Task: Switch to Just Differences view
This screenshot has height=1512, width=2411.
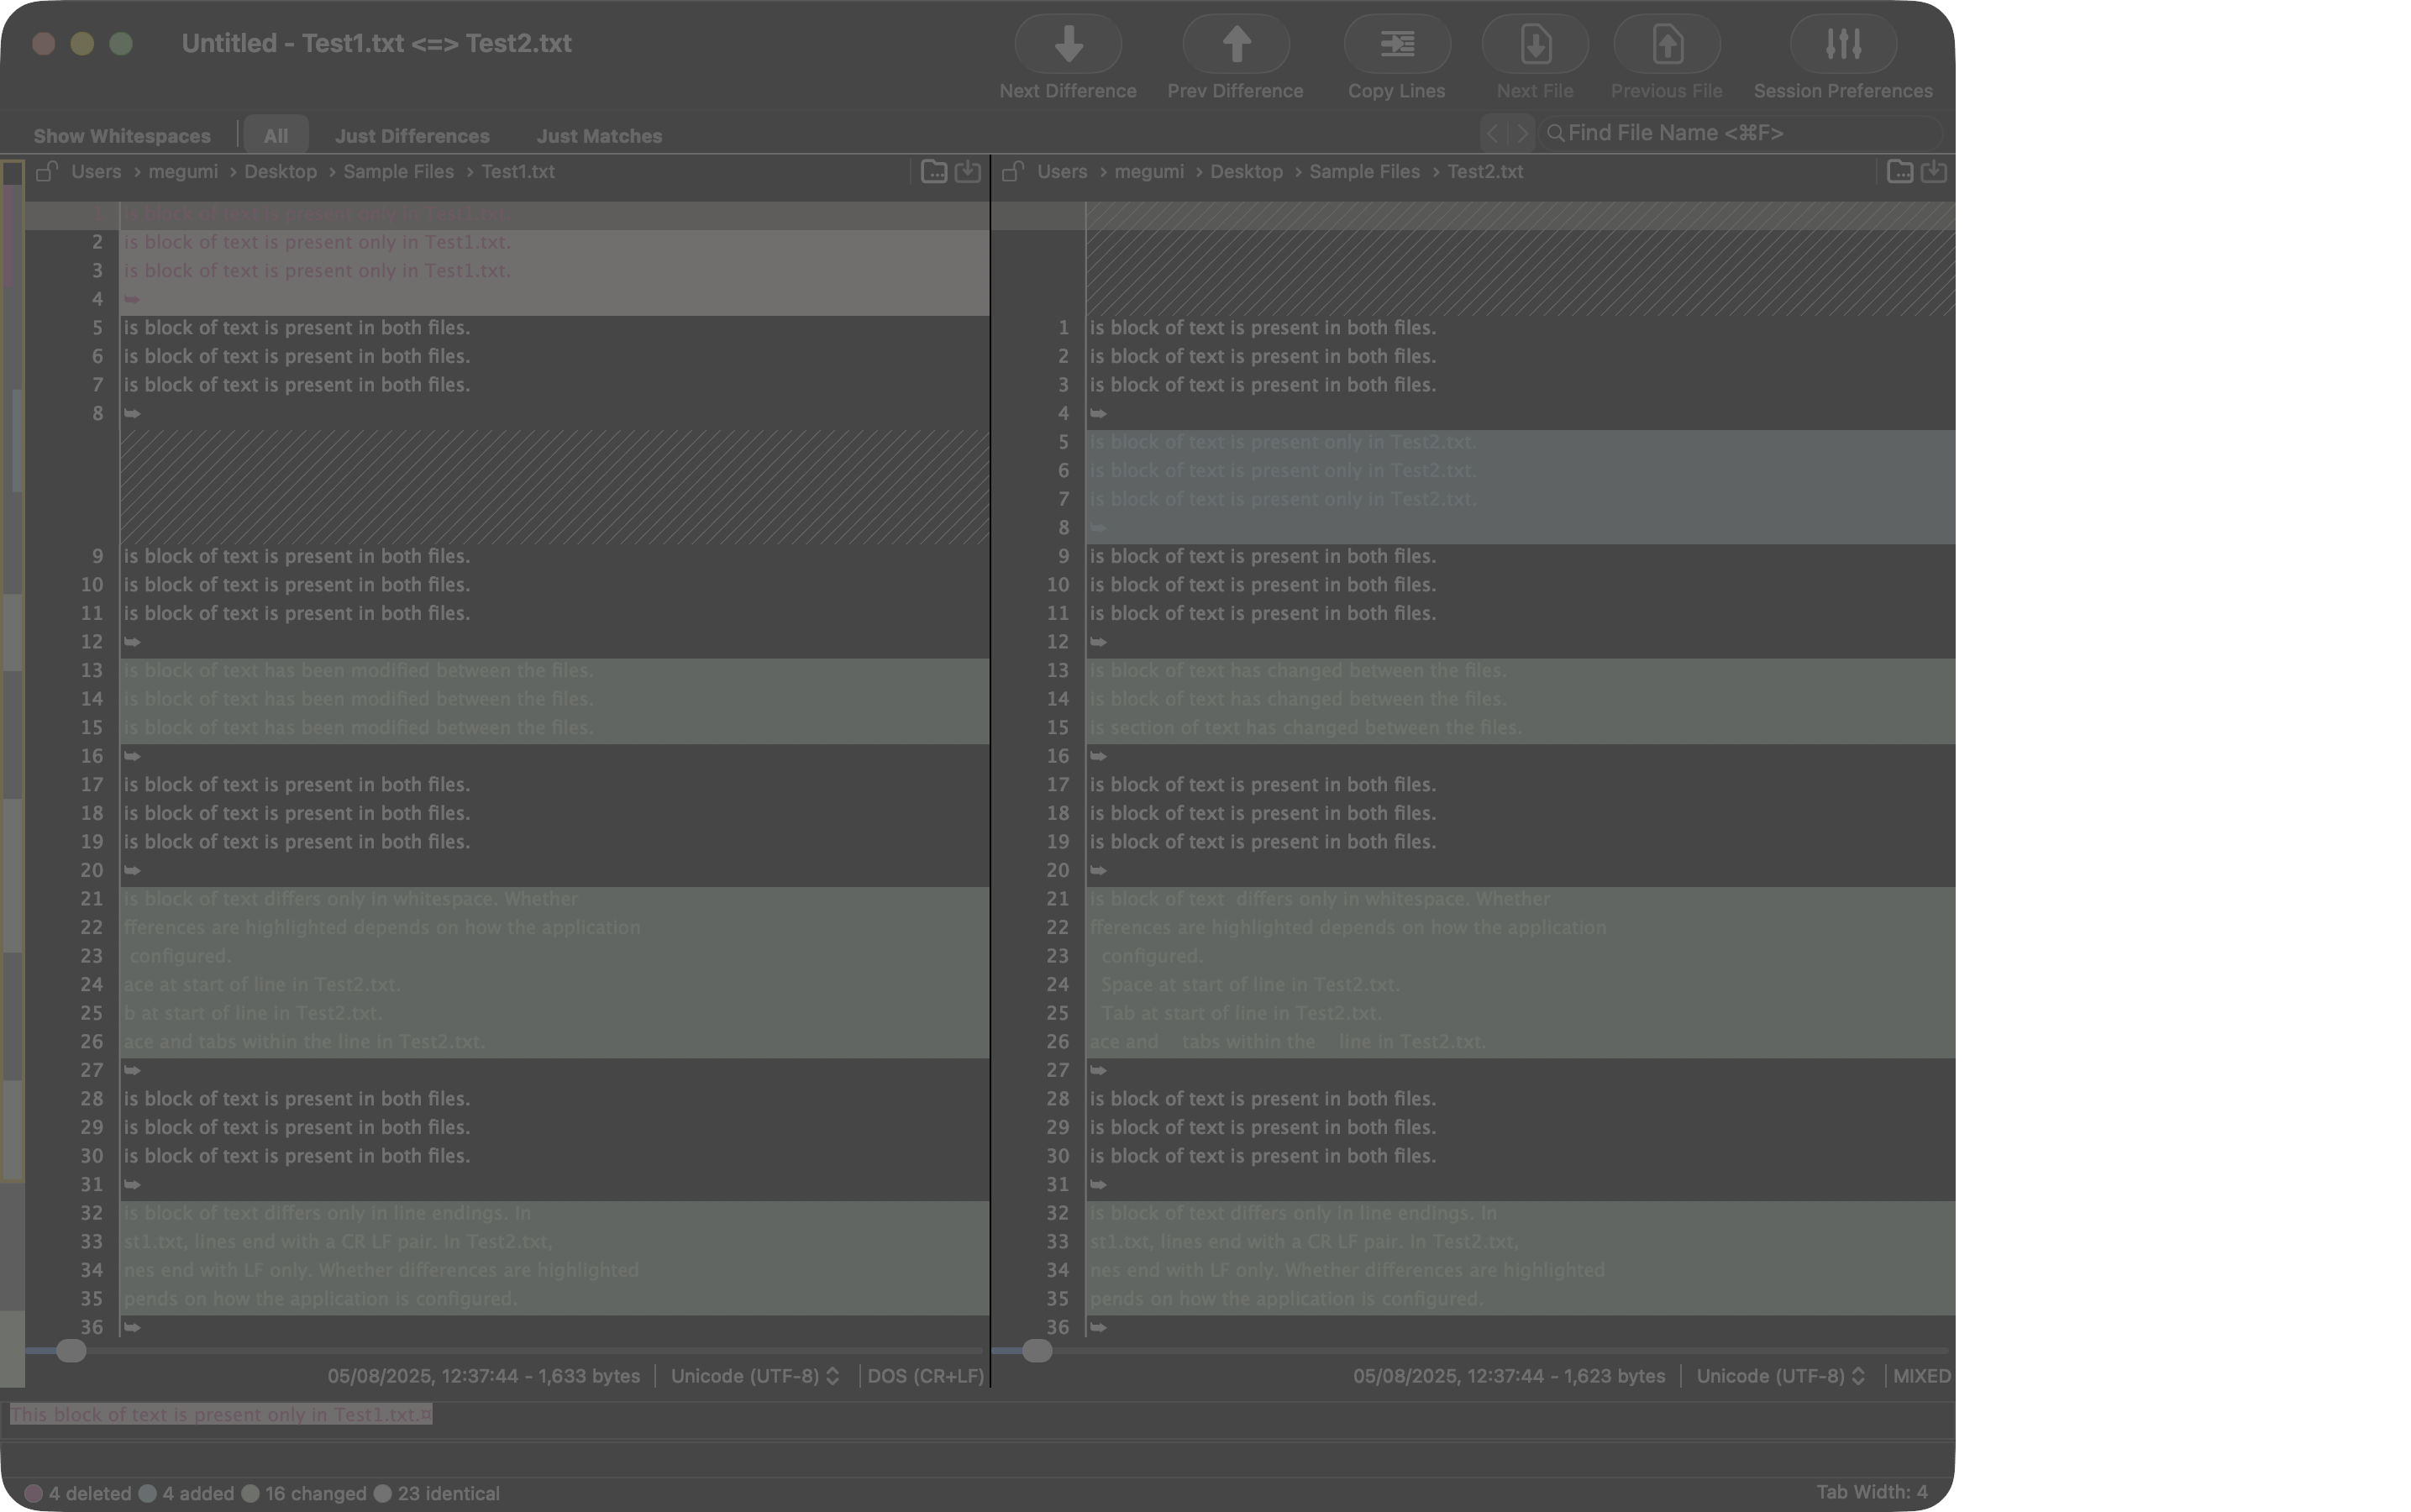Action: pyautogui.click(x=412, y=136)
